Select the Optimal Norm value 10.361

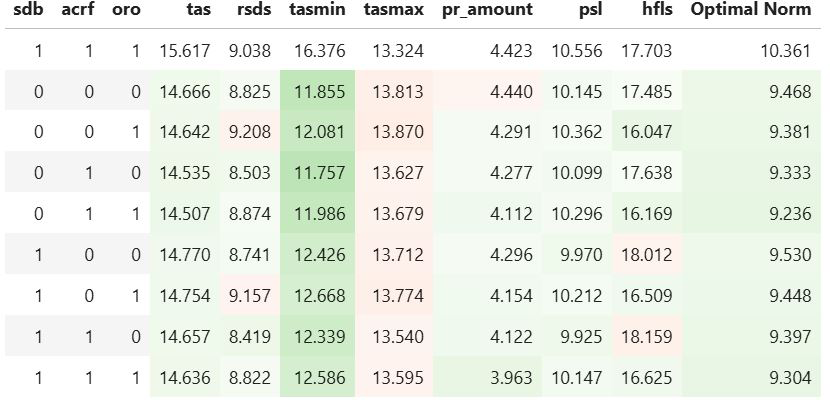tap(785, 51)
